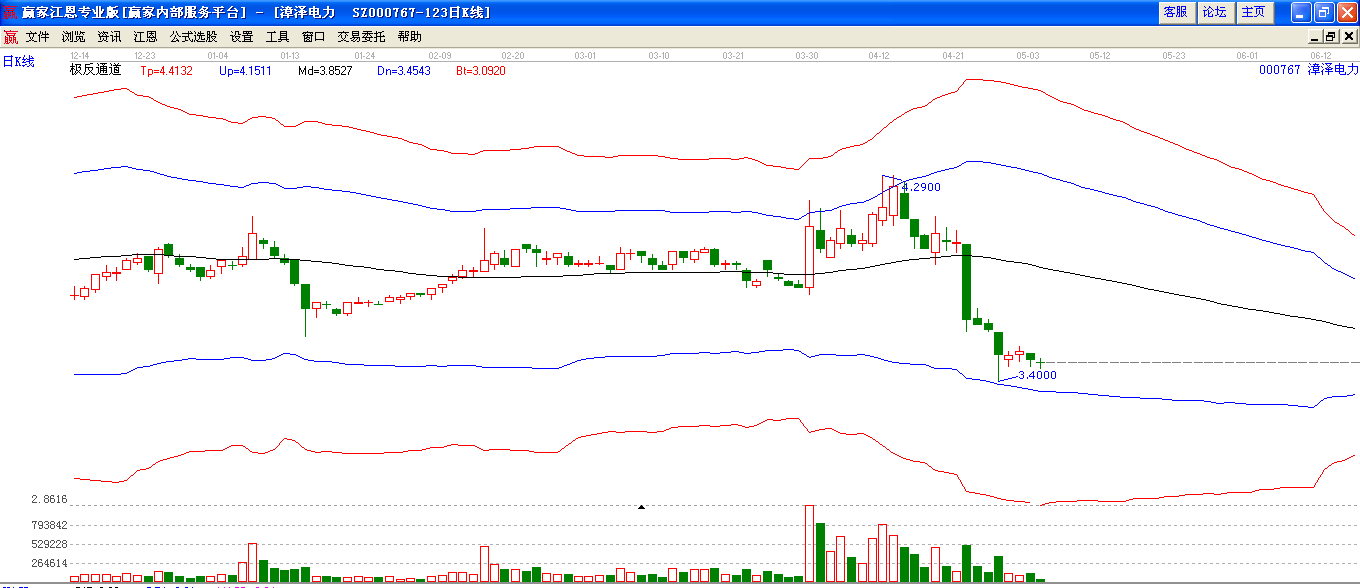The image size is (1360, 588).
Task: Click the 793842 volume scale label
Action: pos(49,525)
